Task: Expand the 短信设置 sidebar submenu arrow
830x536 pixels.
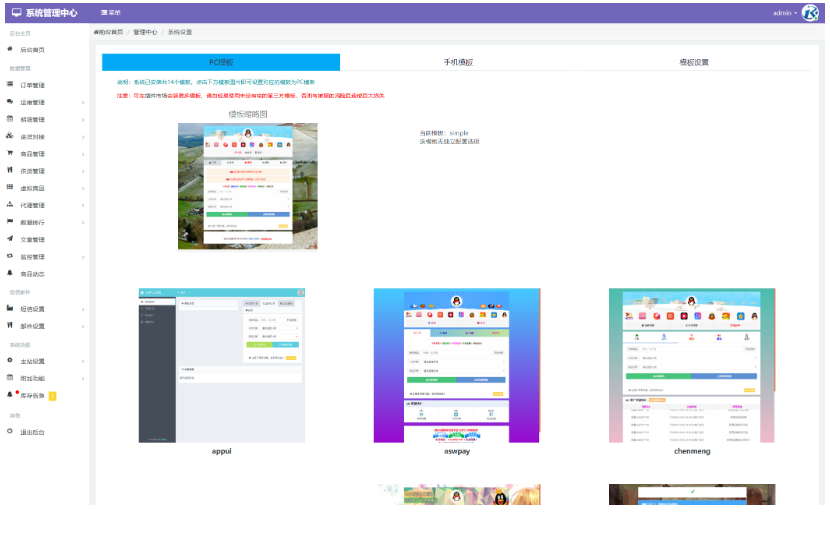Action: (82, 309)
